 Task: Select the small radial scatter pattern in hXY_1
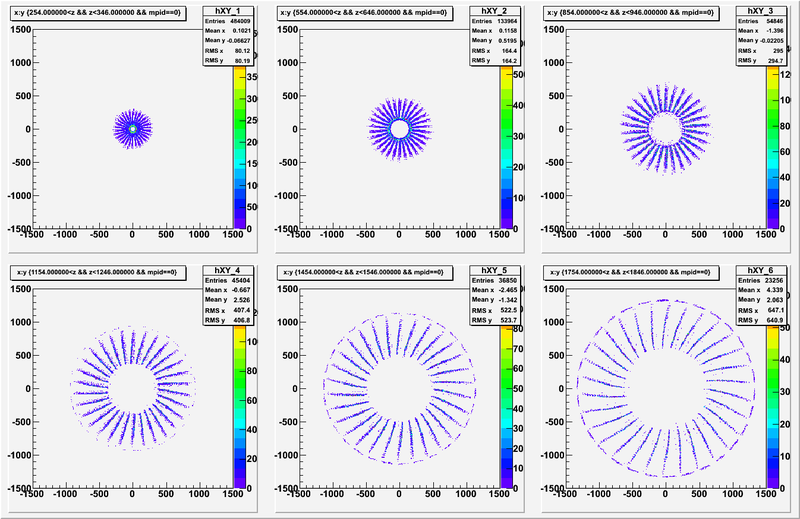click(133, 129)
